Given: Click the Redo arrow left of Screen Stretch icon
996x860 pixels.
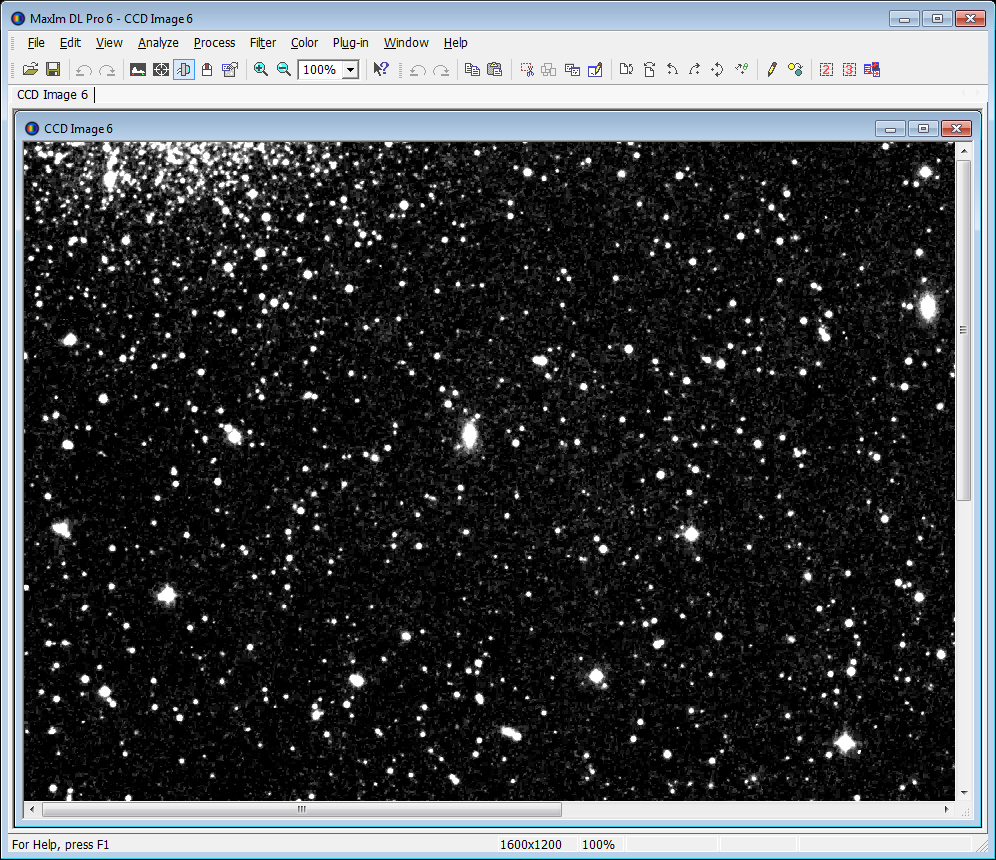Looking at the screenshot, I should (x=107, y=70).
